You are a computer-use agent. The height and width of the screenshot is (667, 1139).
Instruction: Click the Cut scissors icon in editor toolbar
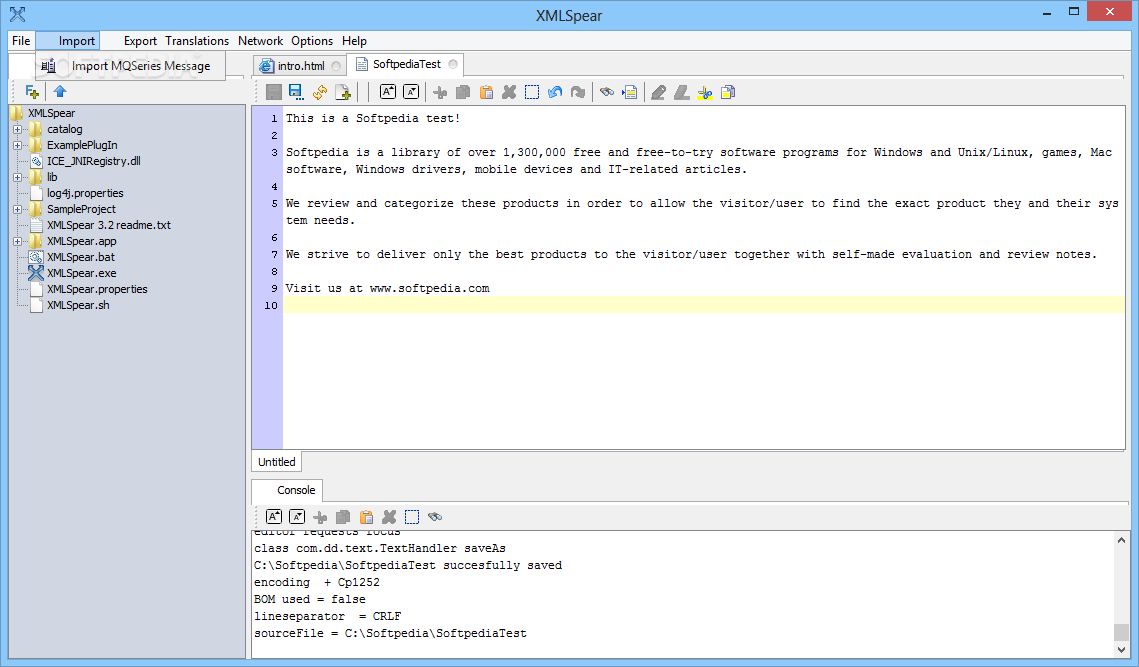pyautogui.click(x=440, y=92)
